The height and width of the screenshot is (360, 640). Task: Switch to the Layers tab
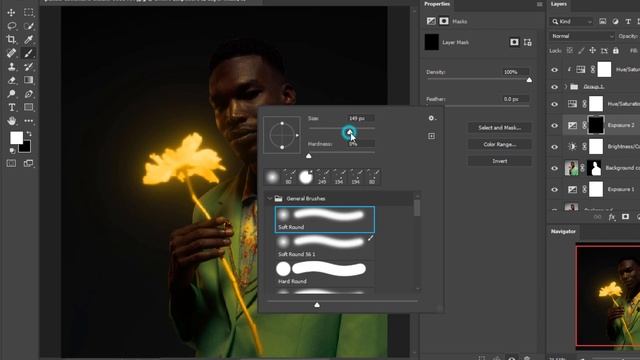(559, 4)
